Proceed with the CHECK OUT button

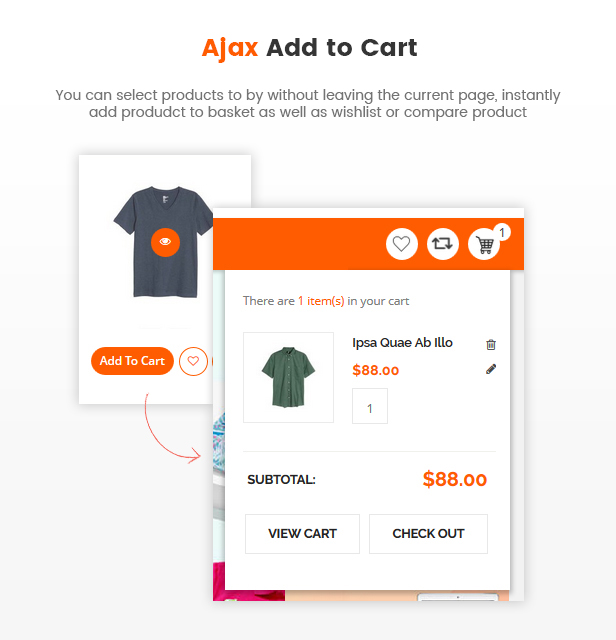pyautogui.click(x=428, y=534)
